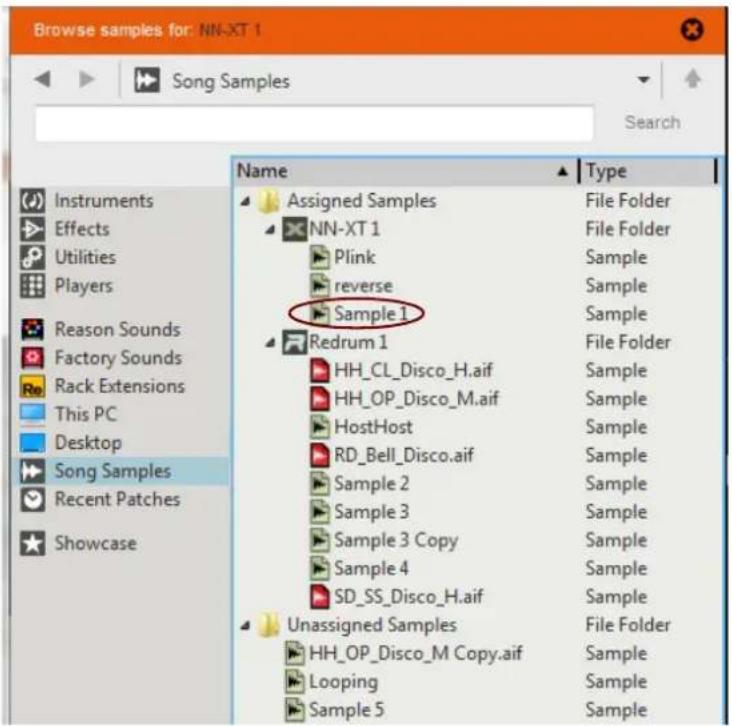Viewport: 732px width, 726px height.
Task: Click in the search text field
Action: tap(315, 124)
